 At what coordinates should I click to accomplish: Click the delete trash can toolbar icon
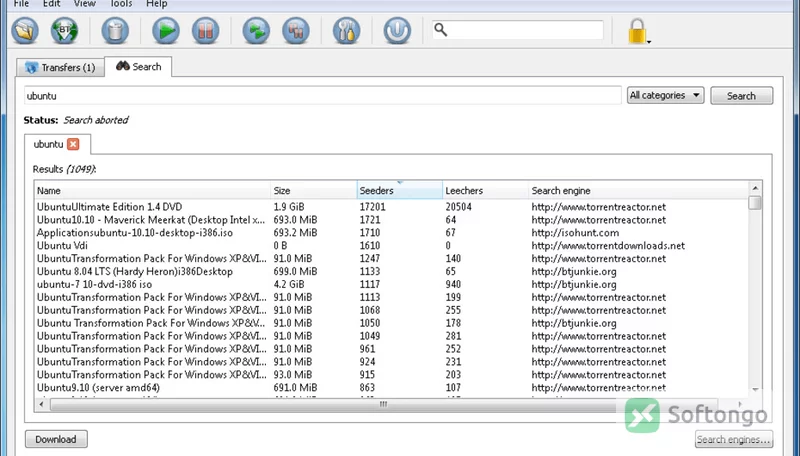[x=115, y=31]
